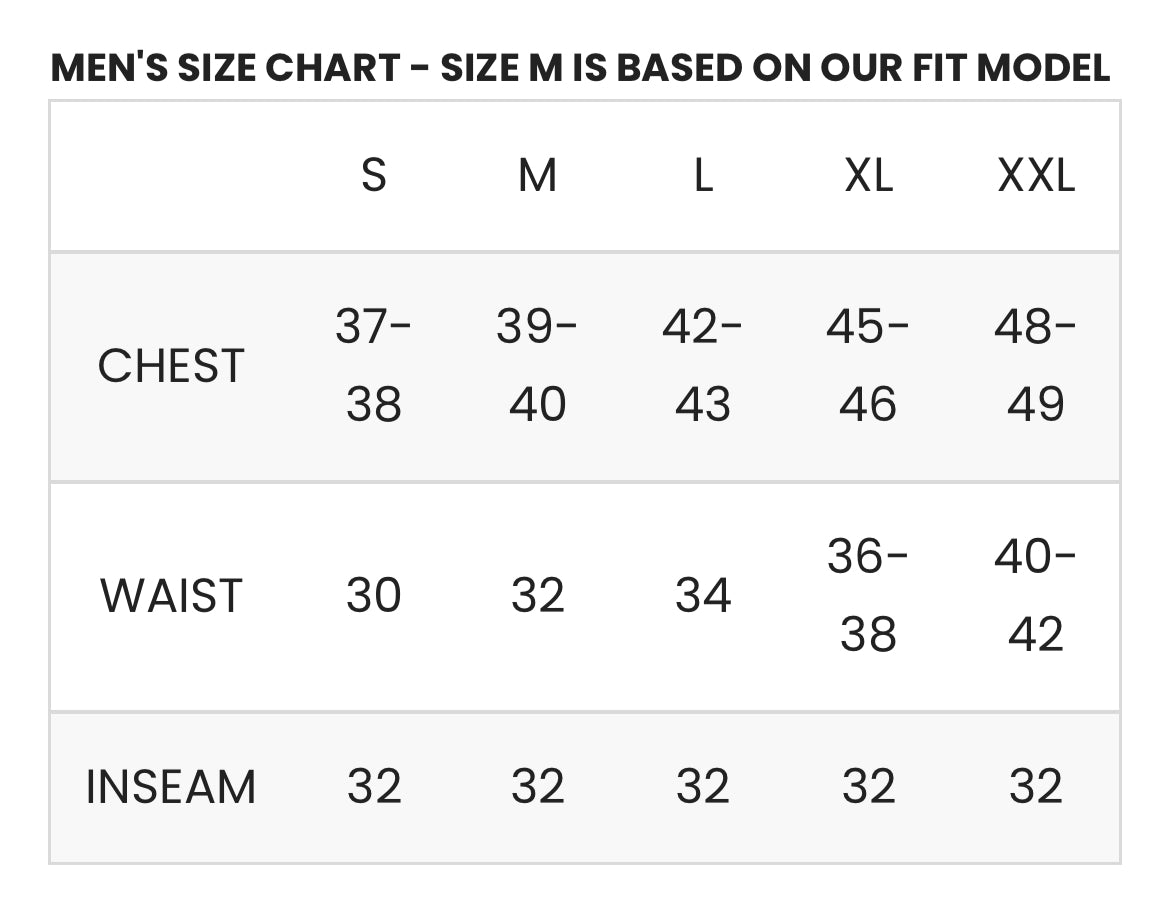Click the XL size column header
Image resolution: width=1170 pixels, height=911 pixels.
coord(868,177)
